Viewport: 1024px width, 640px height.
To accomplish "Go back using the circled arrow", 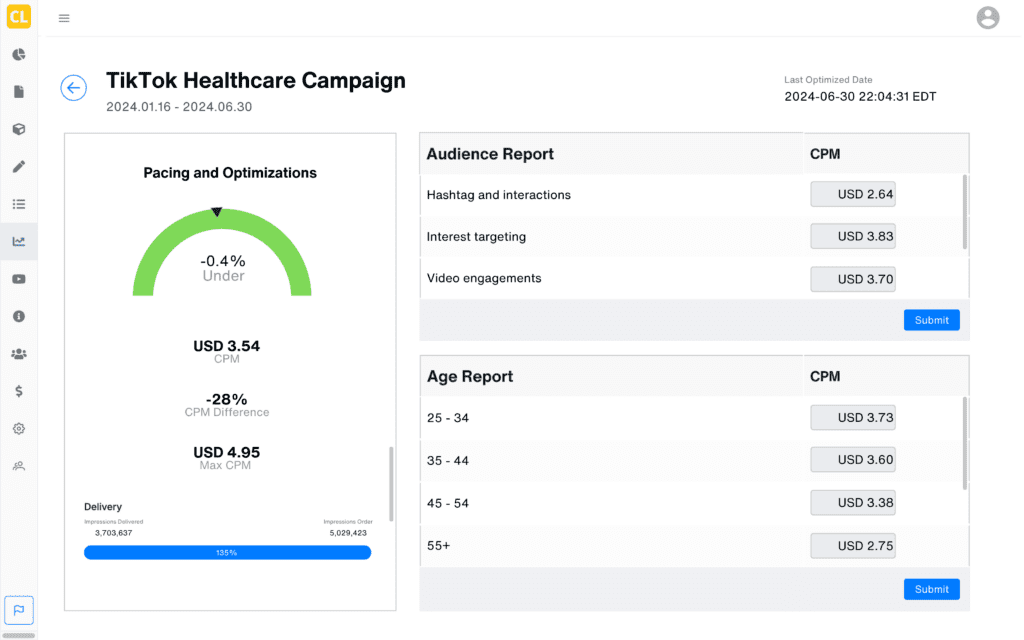I will (x=74, y=88).
